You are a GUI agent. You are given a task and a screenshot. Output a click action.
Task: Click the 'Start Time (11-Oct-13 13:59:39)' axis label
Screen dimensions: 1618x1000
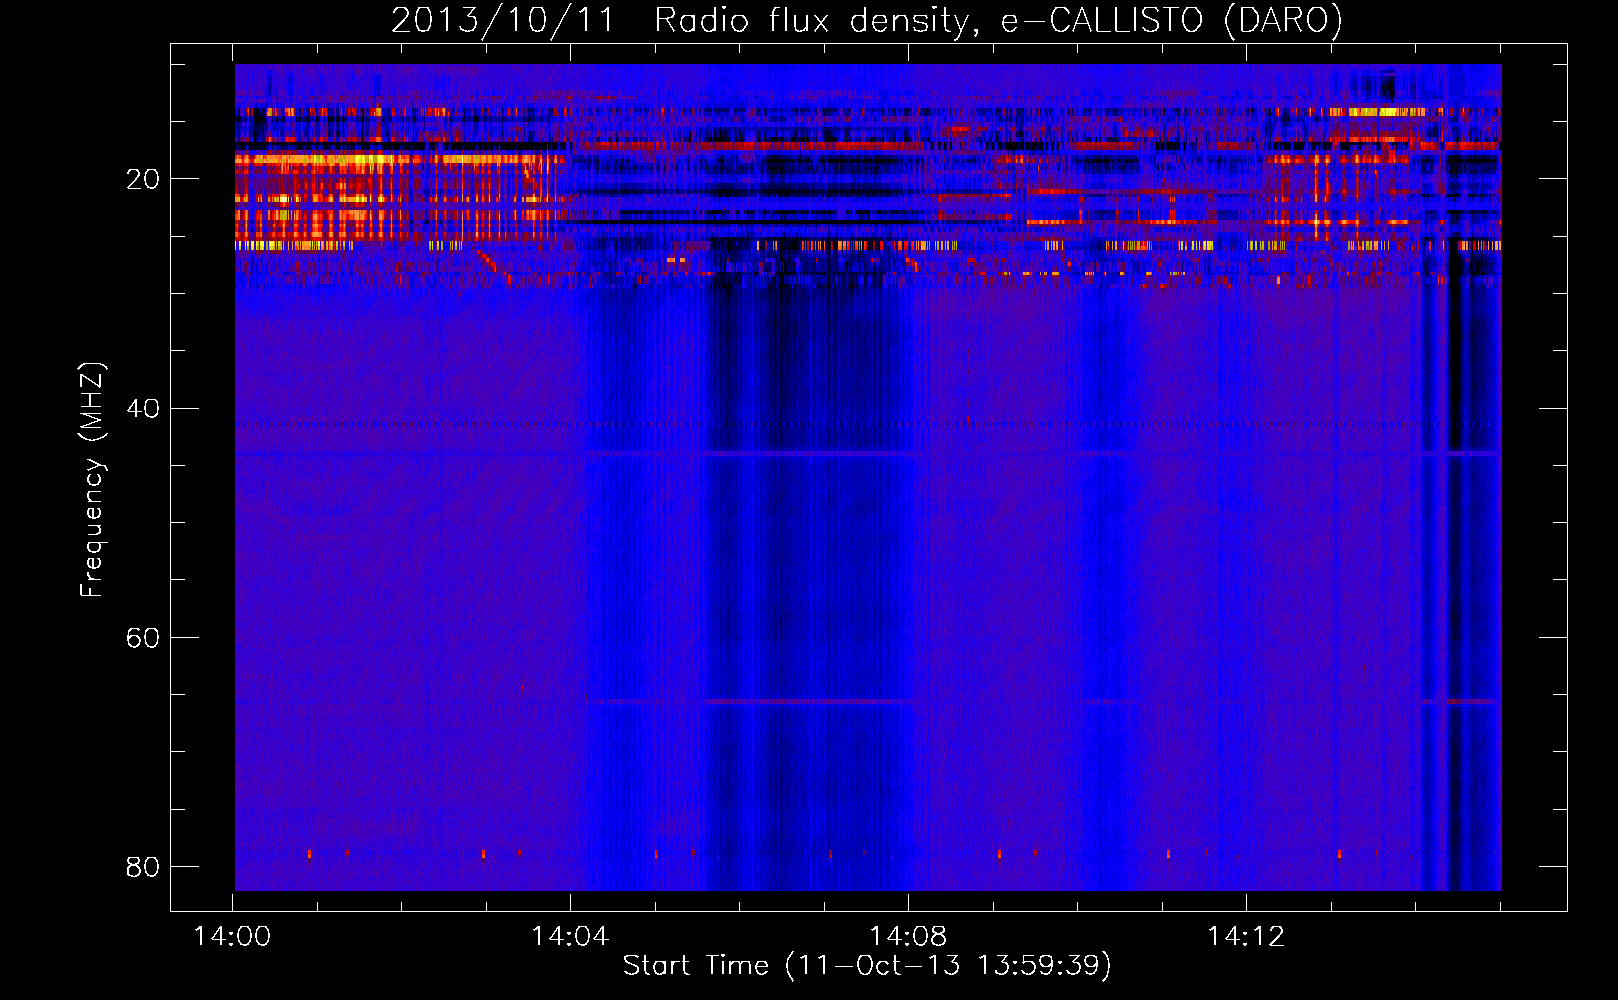tap(867, 965)
